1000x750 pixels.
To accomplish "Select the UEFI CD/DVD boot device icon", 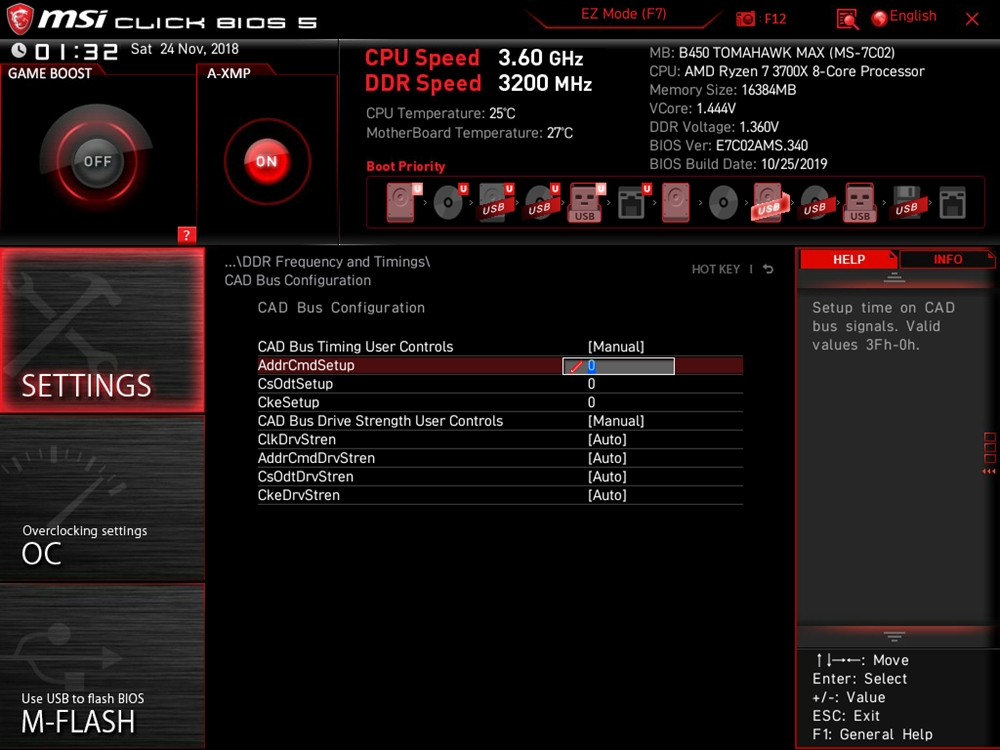I will pos(450,202).
